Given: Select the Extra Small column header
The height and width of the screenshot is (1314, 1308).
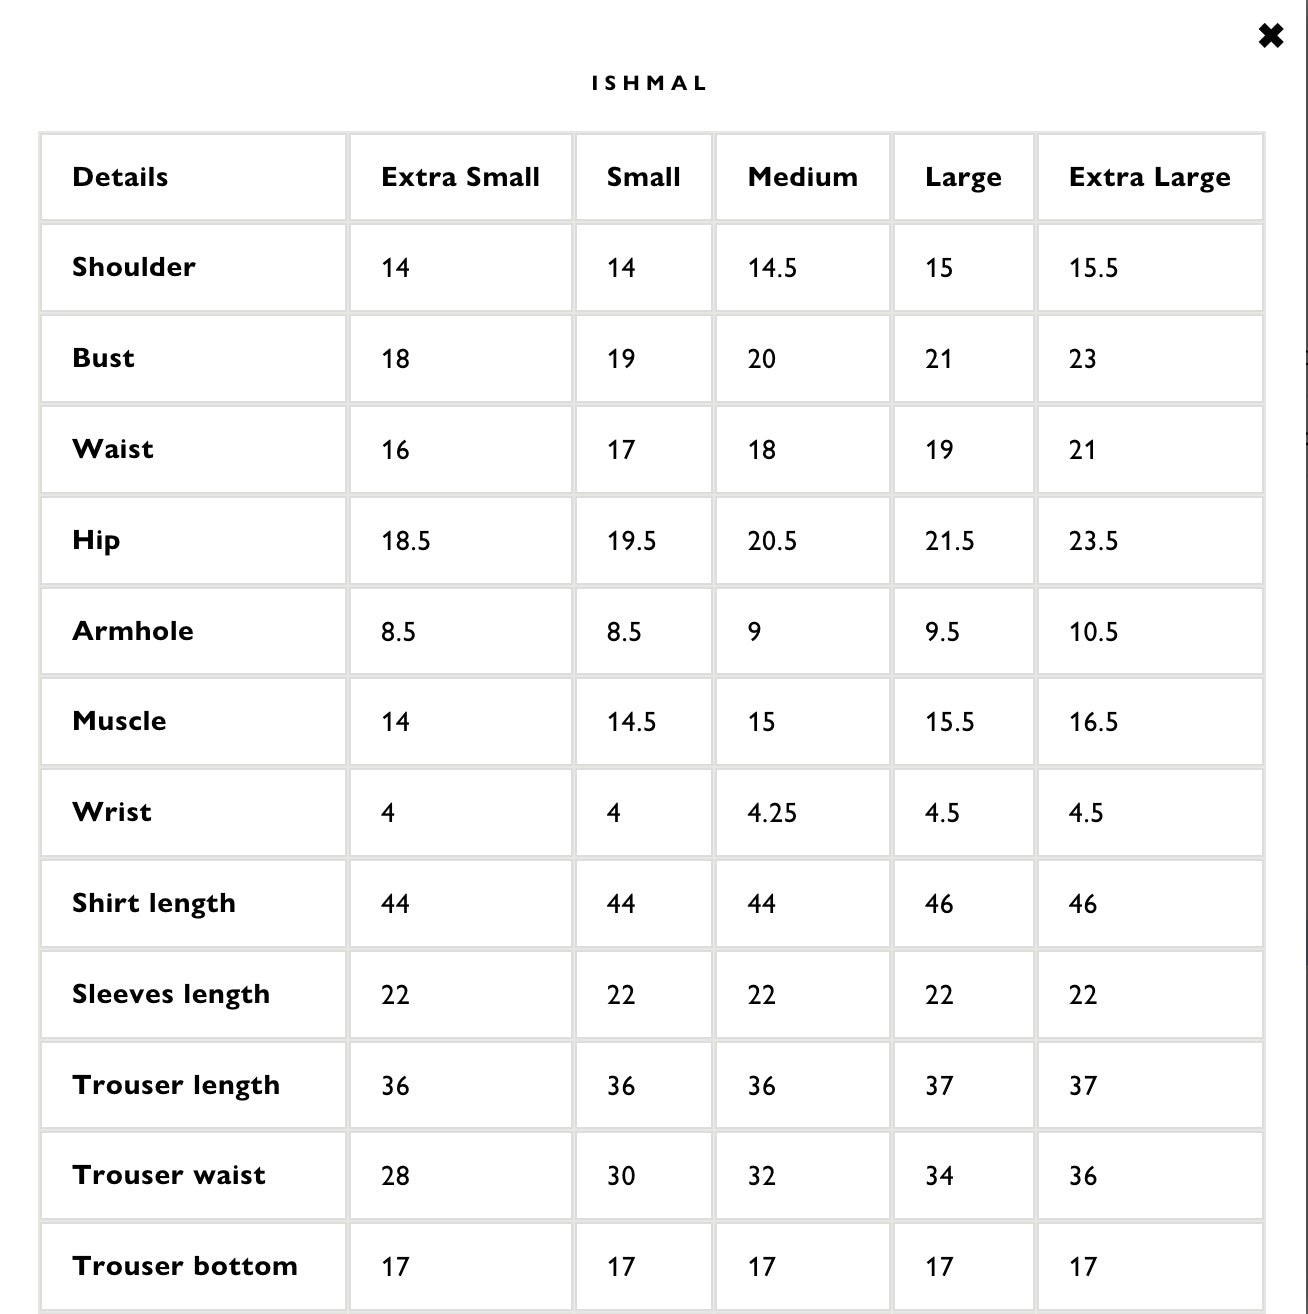Looking at the screenshot, I should click(x=460, y=177).
